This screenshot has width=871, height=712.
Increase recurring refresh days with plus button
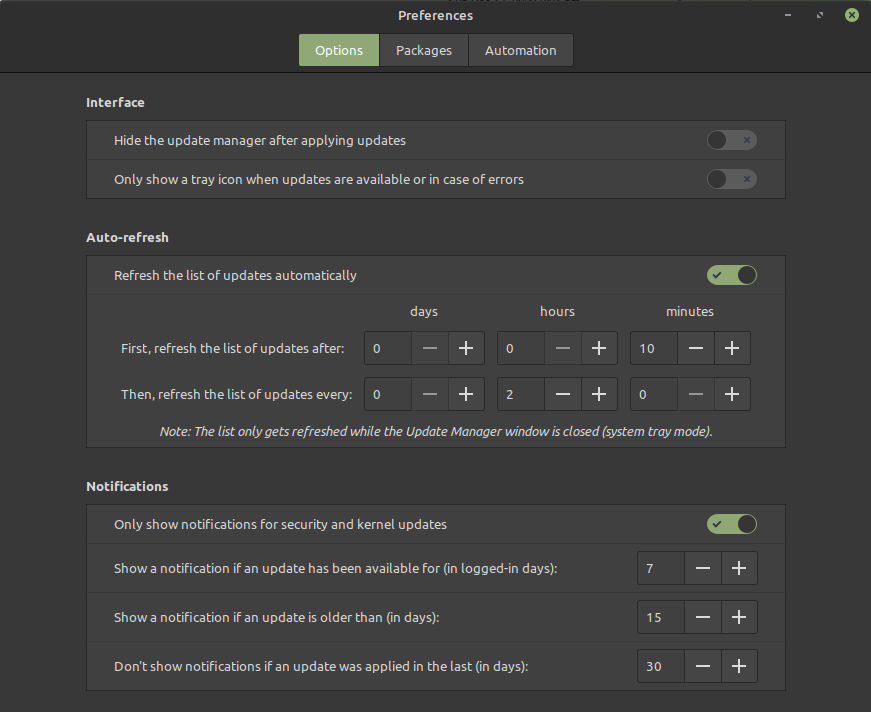coord(466,394)
